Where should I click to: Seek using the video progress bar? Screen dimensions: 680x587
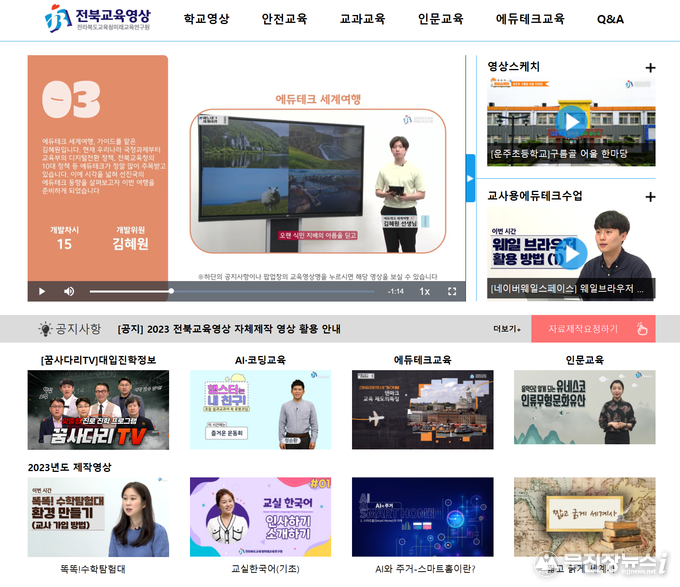click(x=232, y=291)
